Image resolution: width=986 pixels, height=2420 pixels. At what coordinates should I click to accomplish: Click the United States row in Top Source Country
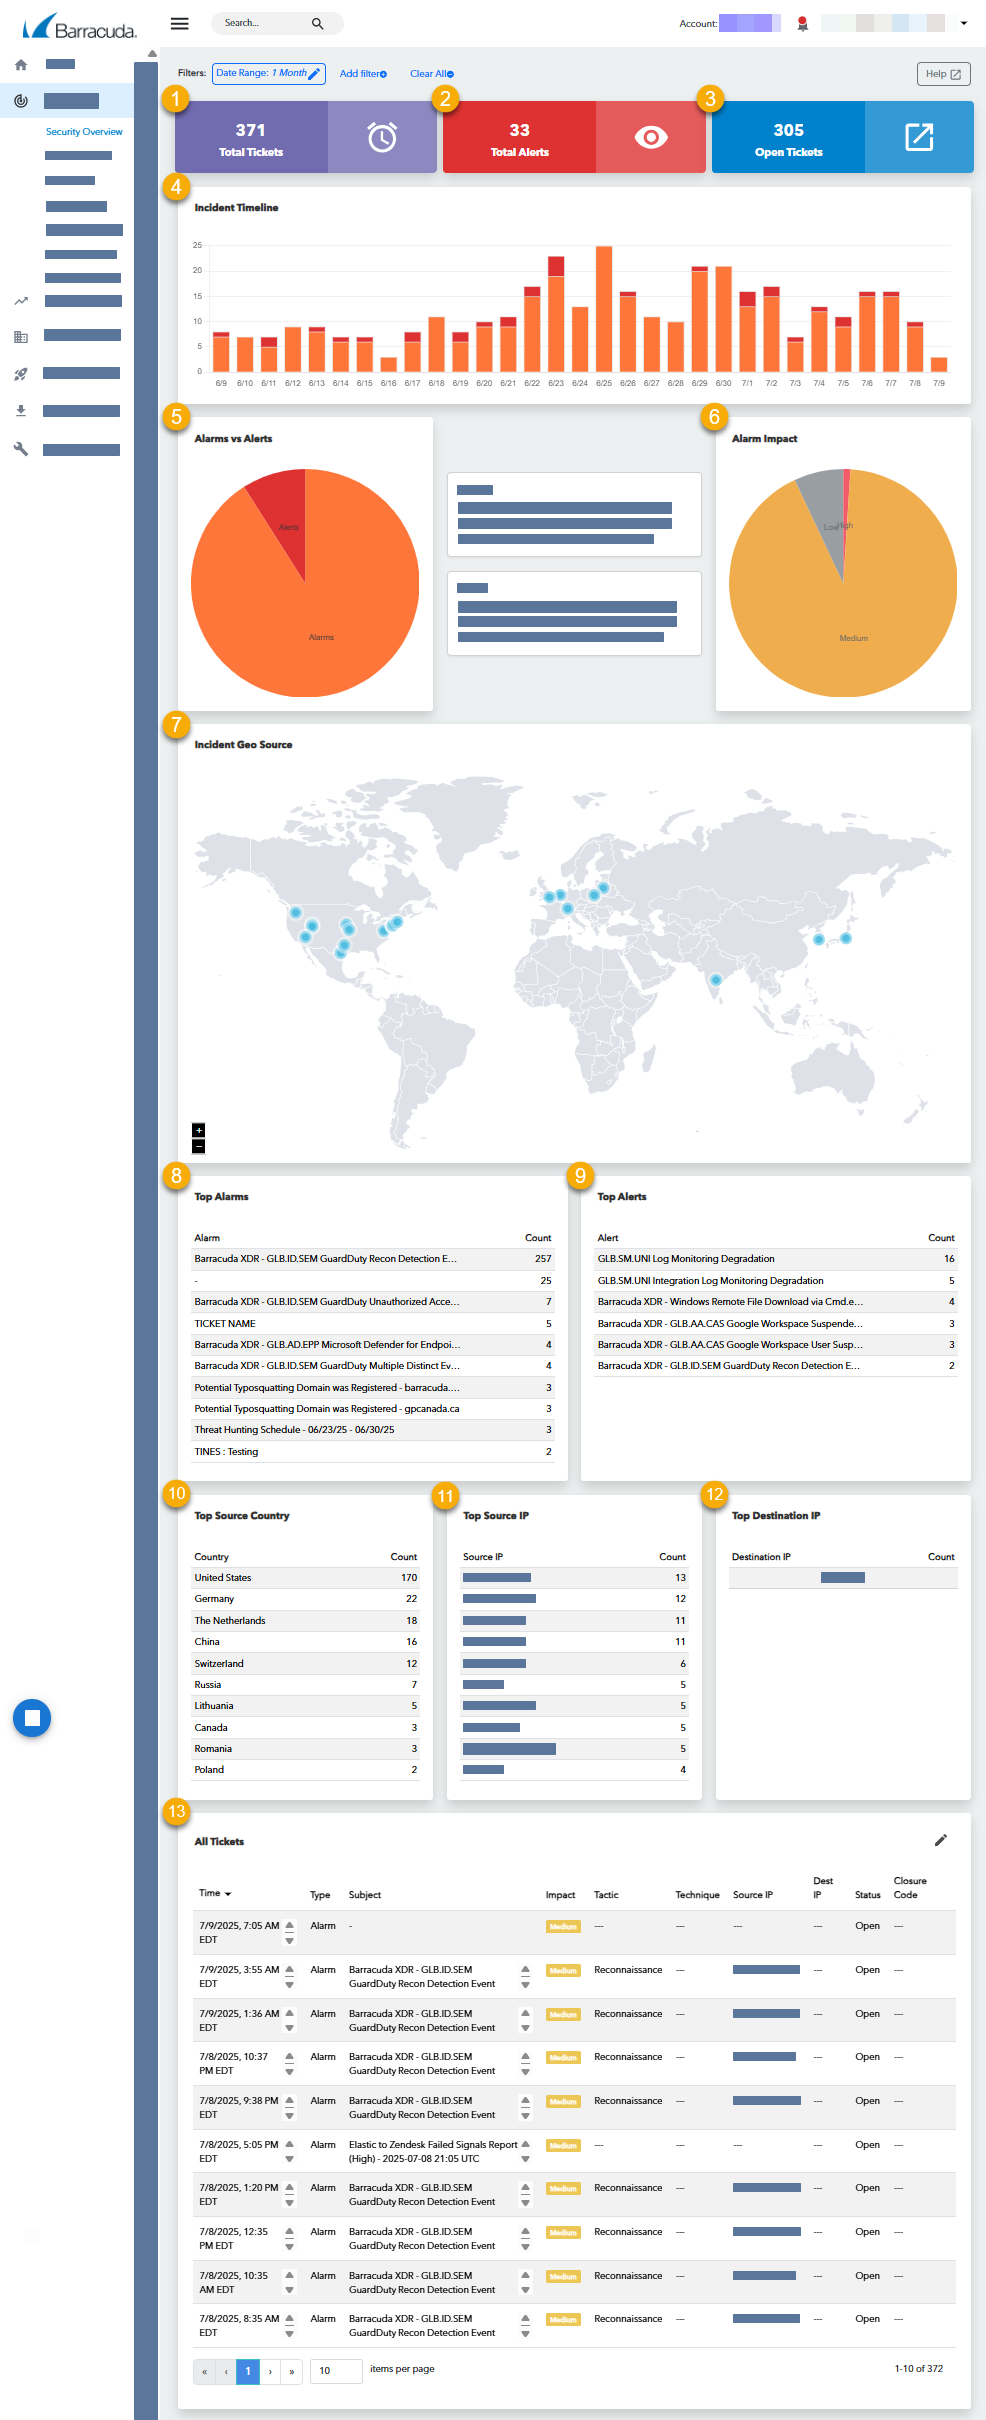pos(305,1578)
